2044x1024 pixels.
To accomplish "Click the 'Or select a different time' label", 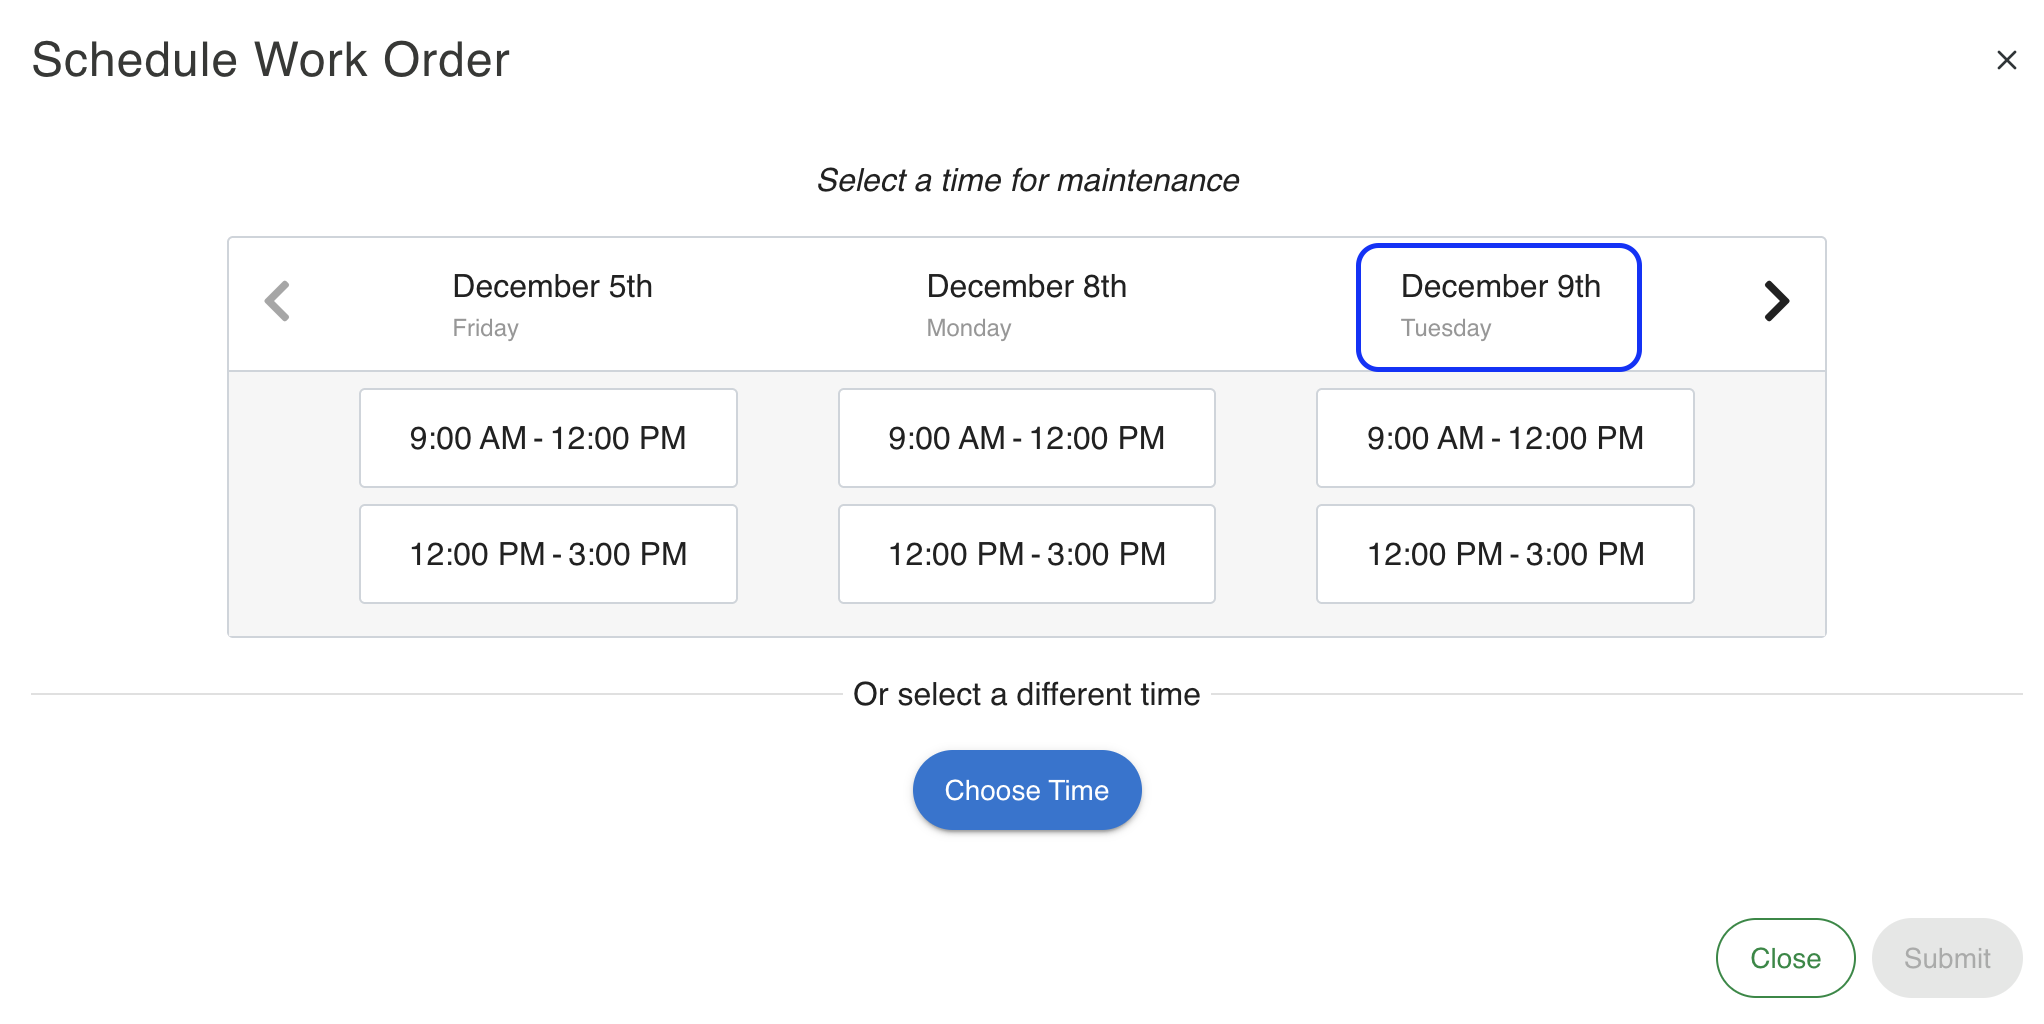I will point(1026,694).
